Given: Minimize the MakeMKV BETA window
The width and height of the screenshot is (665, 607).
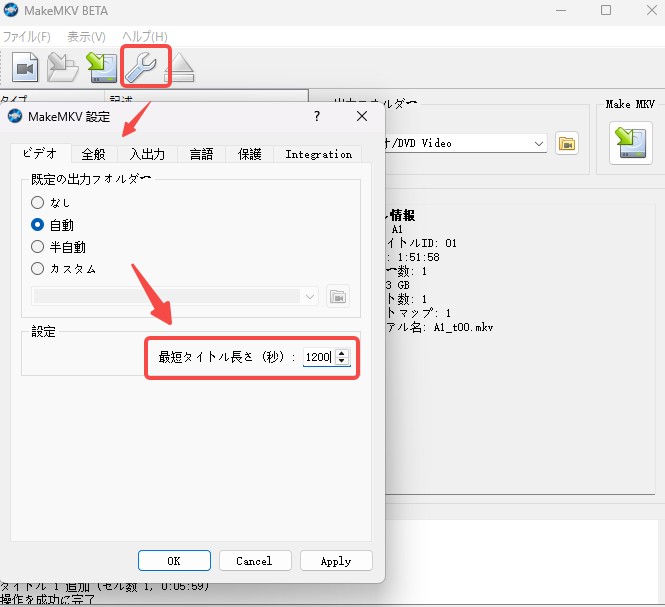Looking at the screenshot, I should tap(561, 10).
